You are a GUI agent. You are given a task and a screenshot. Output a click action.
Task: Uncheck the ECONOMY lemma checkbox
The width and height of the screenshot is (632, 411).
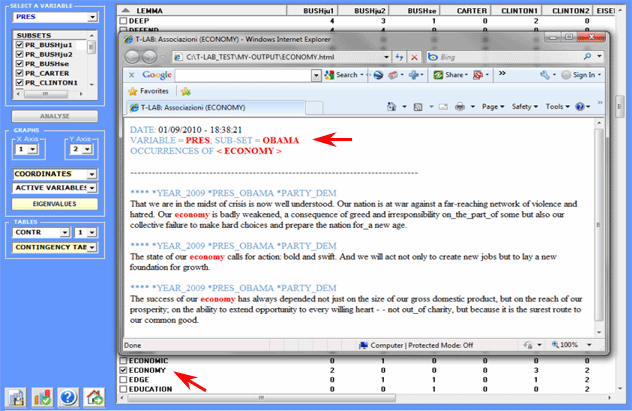(x=124, y=370)
